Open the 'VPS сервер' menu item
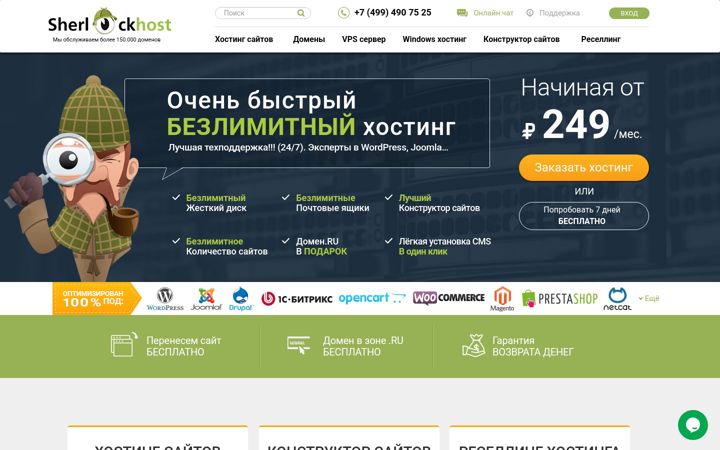The width and height of the screenshot is (720, 450). click(x=364, y=39)
